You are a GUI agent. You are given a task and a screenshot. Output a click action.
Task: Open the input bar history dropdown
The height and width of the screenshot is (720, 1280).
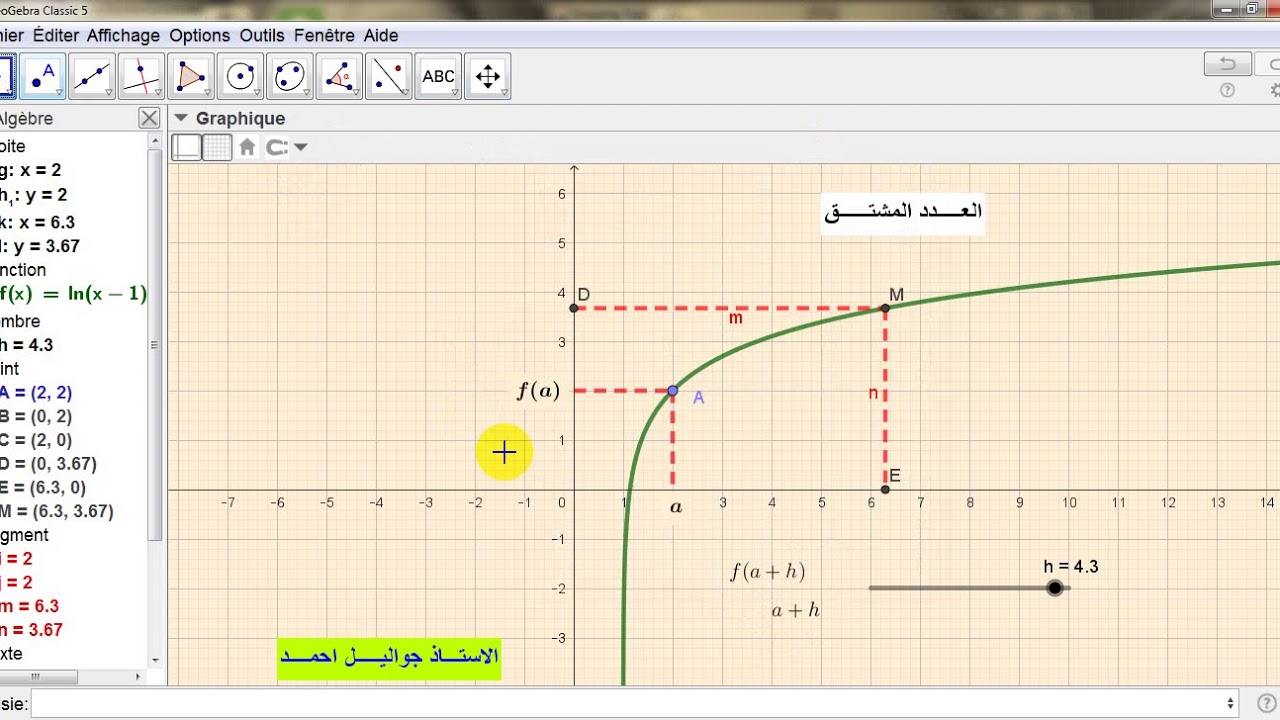pos(1230,703)
